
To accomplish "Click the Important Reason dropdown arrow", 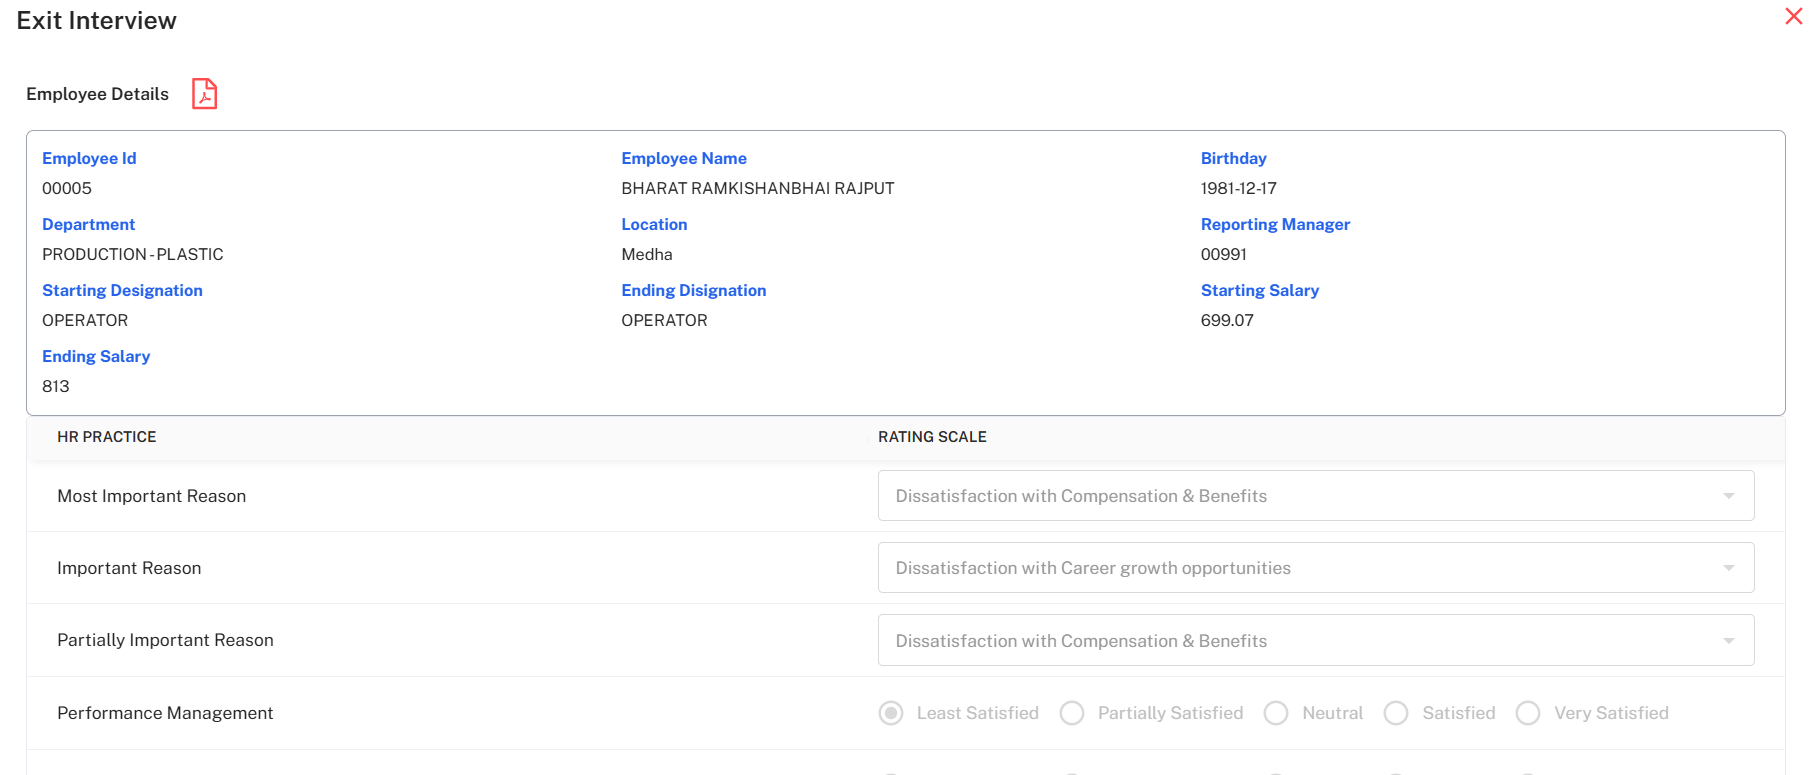I will point(1728,568).
